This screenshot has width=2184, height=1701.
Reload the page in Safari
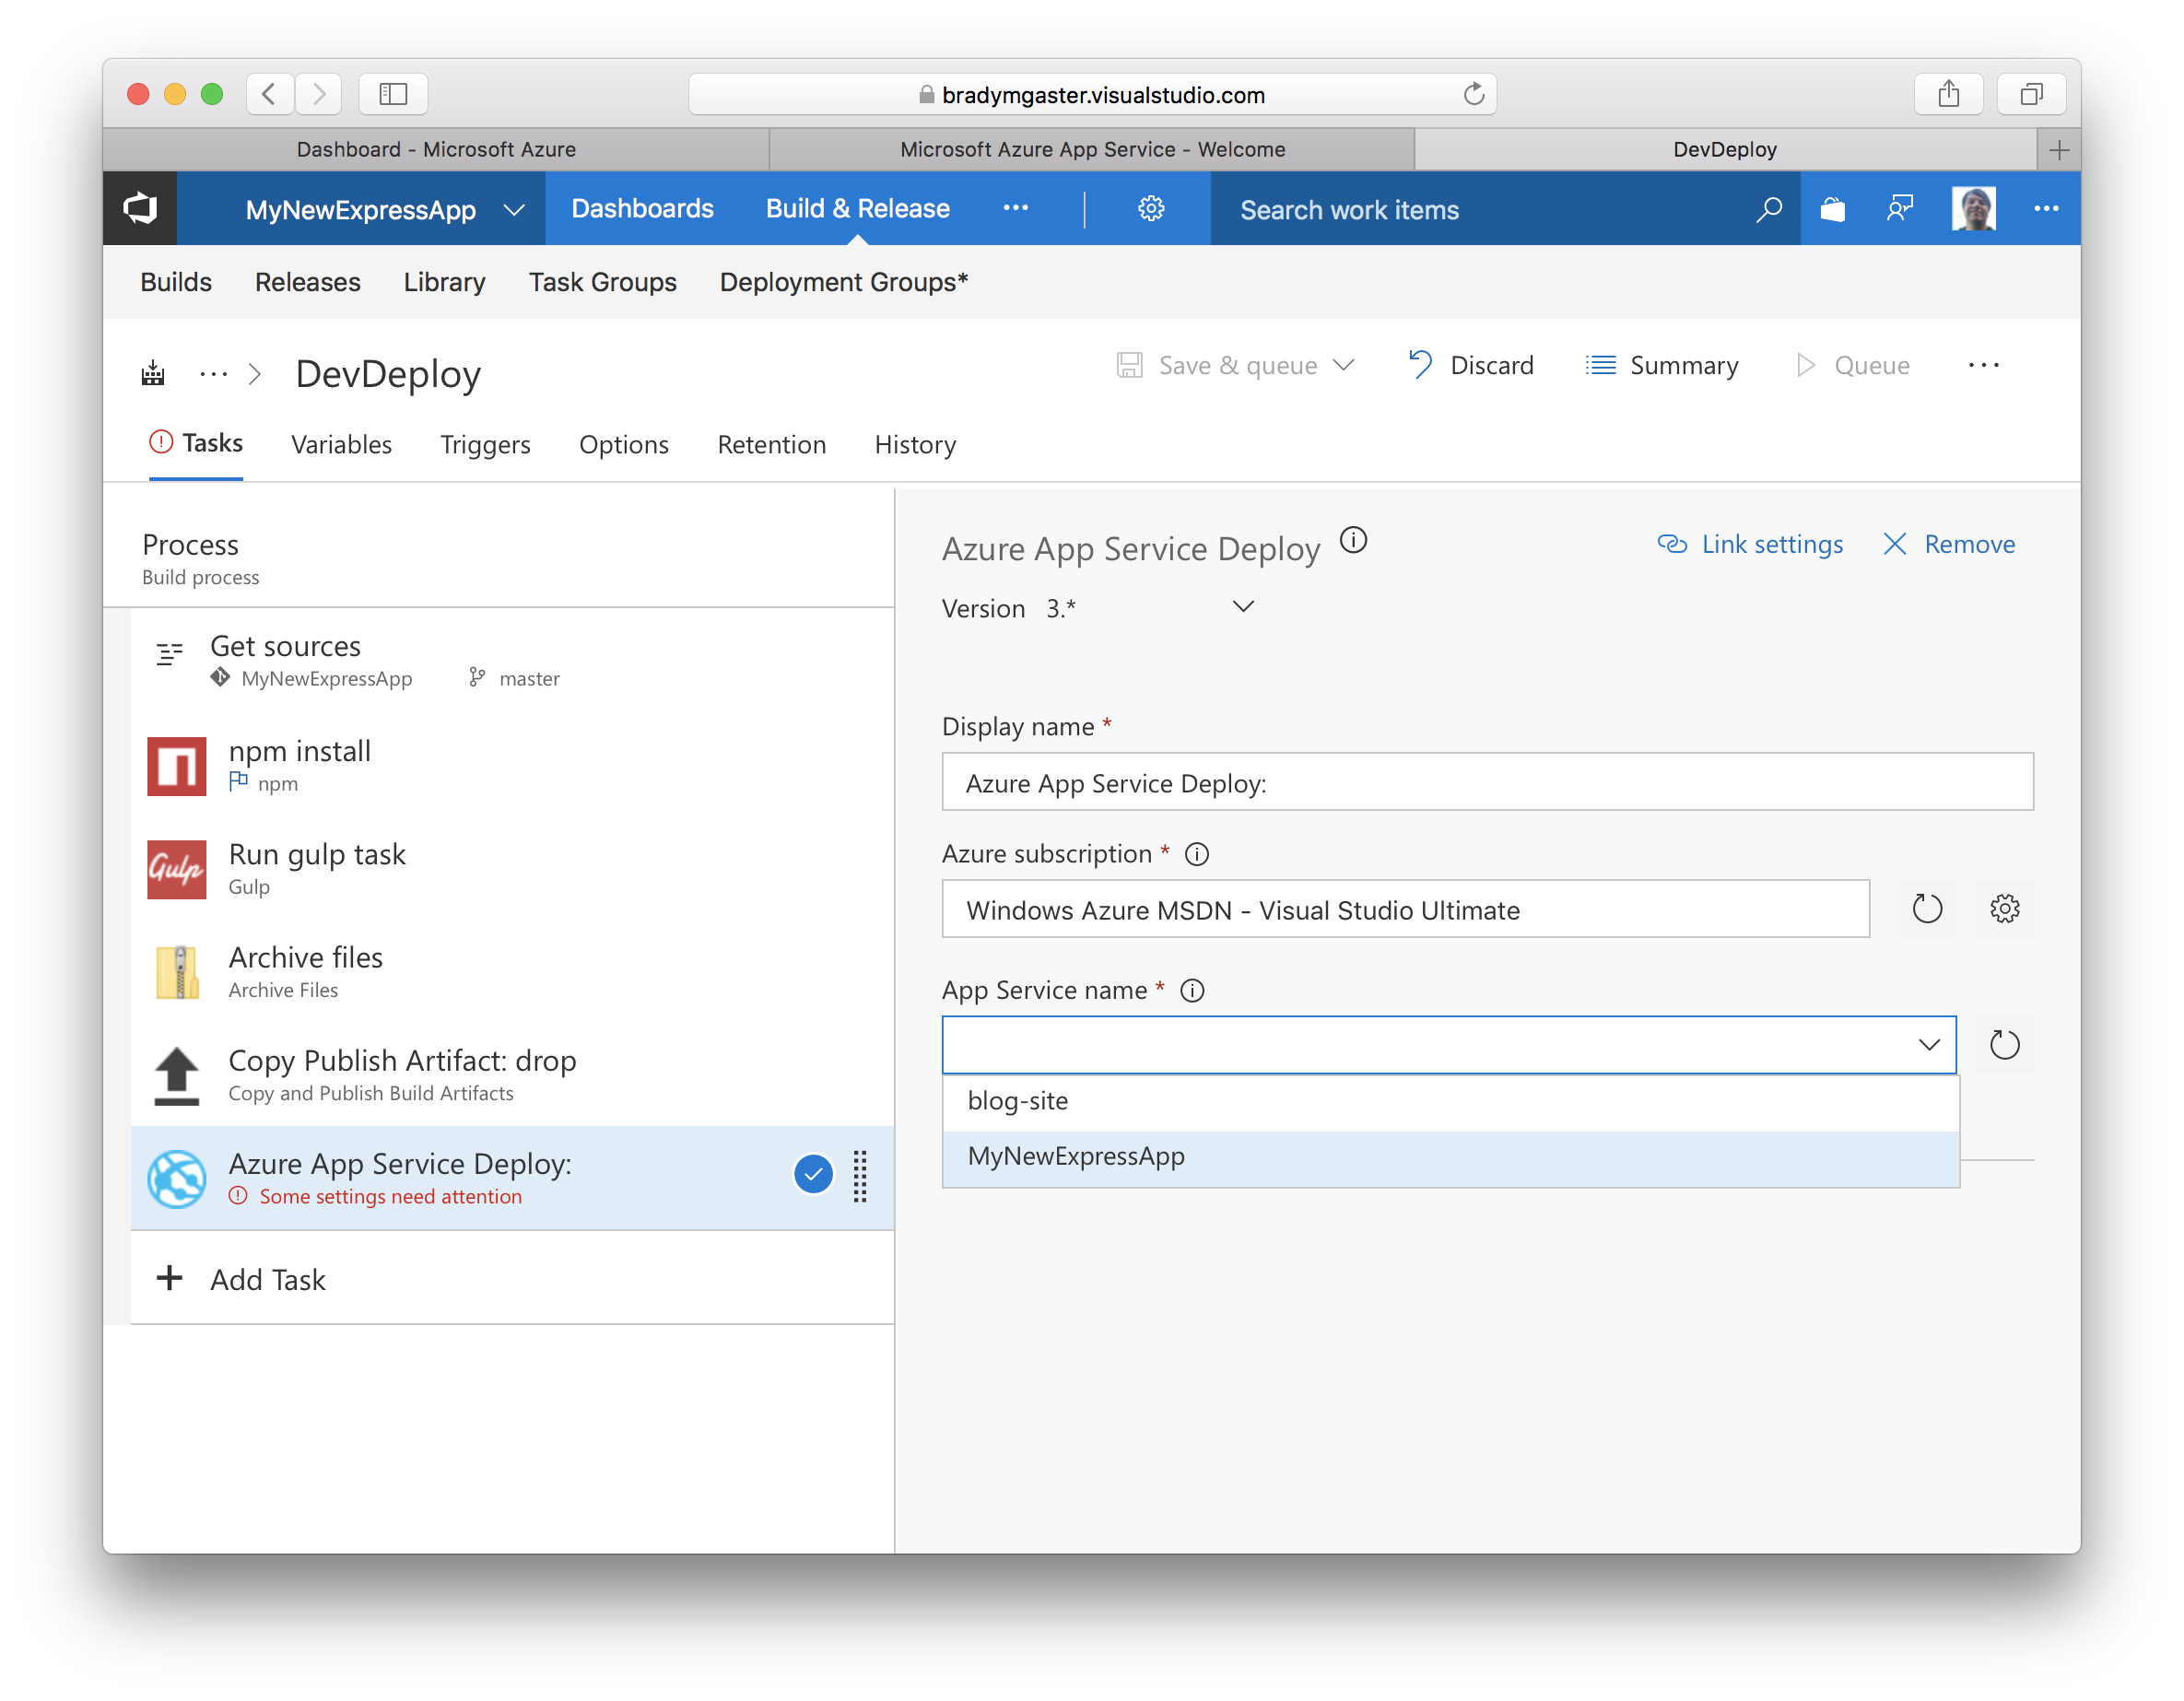pos(1473,94)
